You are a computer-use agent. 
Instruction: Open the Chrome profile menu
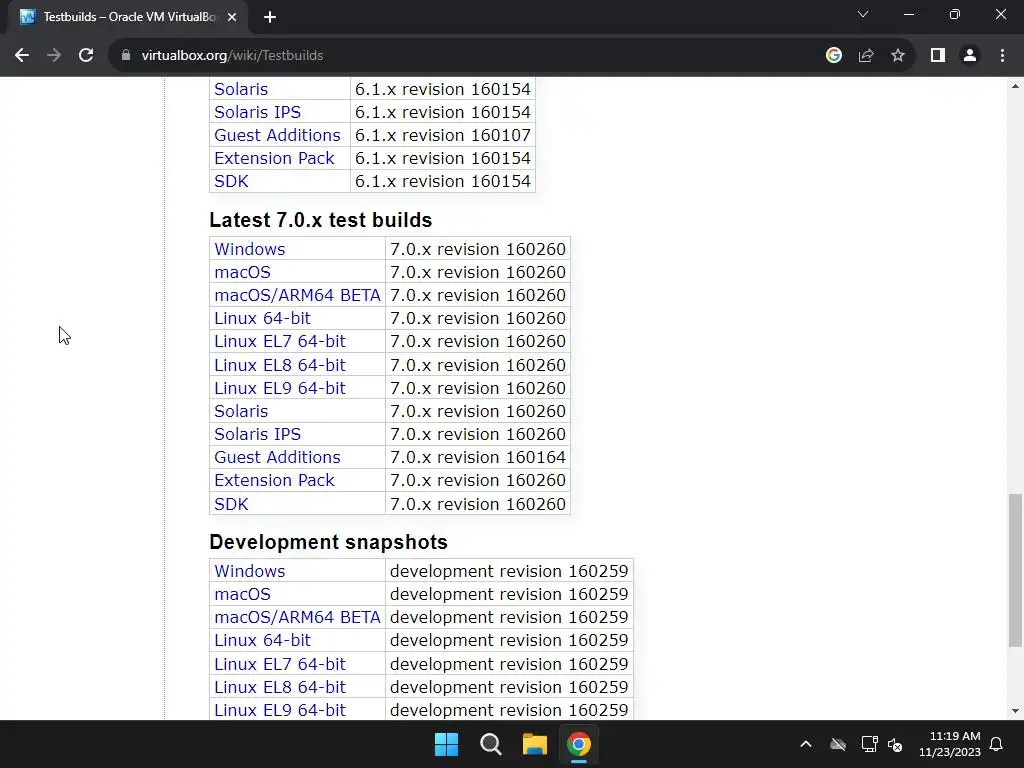[970, 56]
